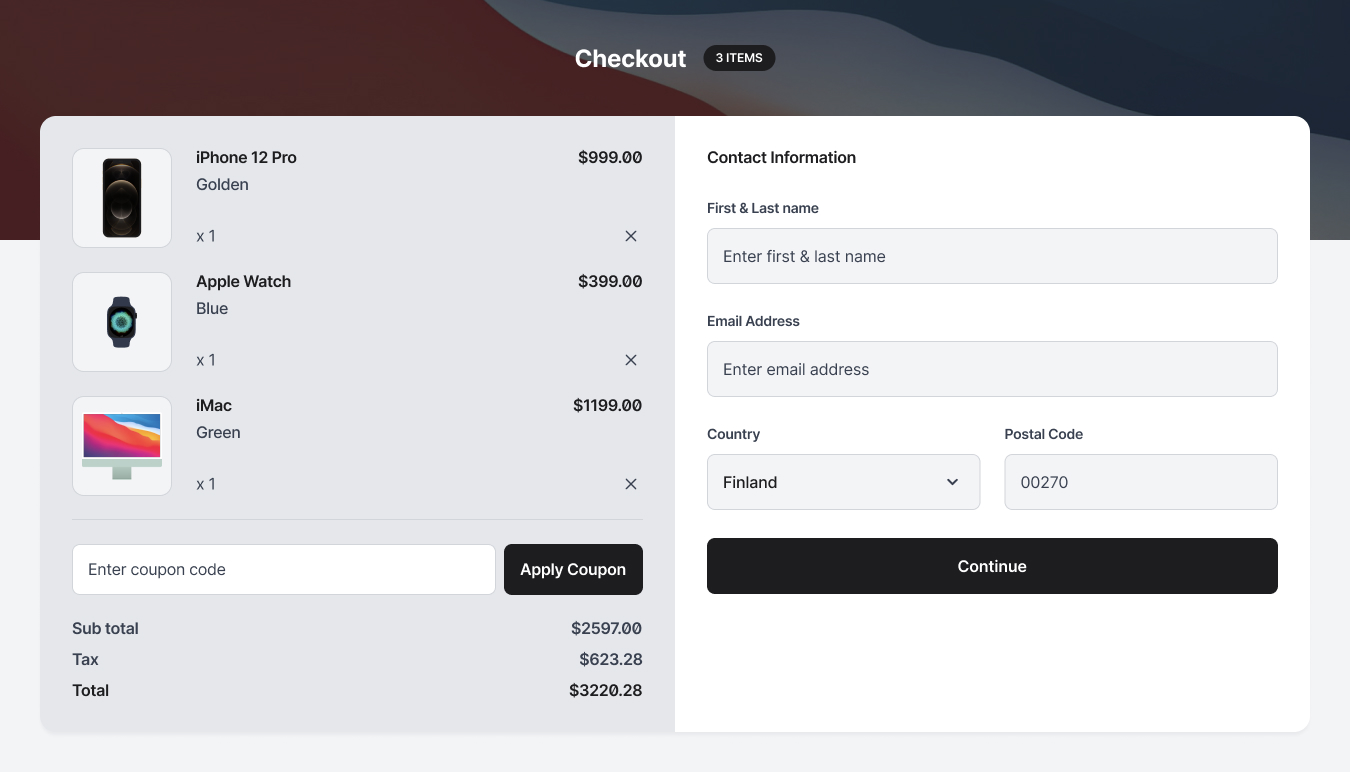This screenshot has width=1350, height=772.
Task: Remove the iPhone 12 Pro from cart
Action: click(x=631, y=236)
